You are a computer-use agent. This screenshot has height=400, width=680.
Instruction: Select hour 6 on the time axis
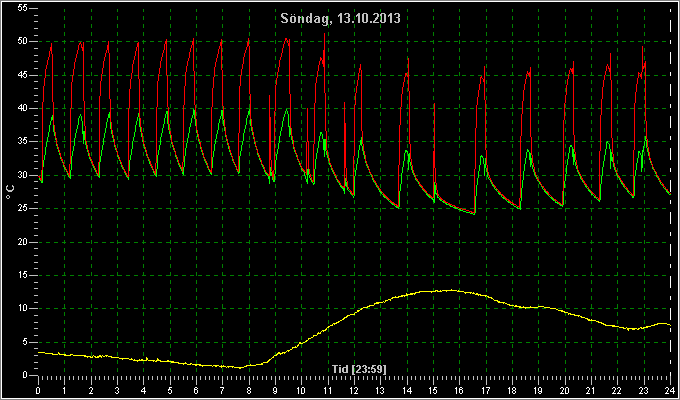click(196, 390)
